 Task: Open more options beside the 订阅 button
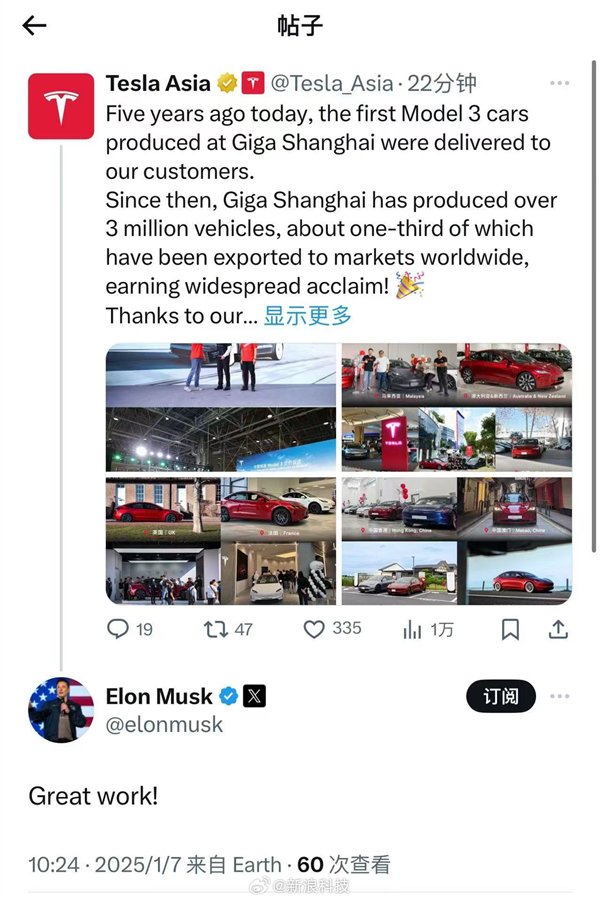[559, 696]
